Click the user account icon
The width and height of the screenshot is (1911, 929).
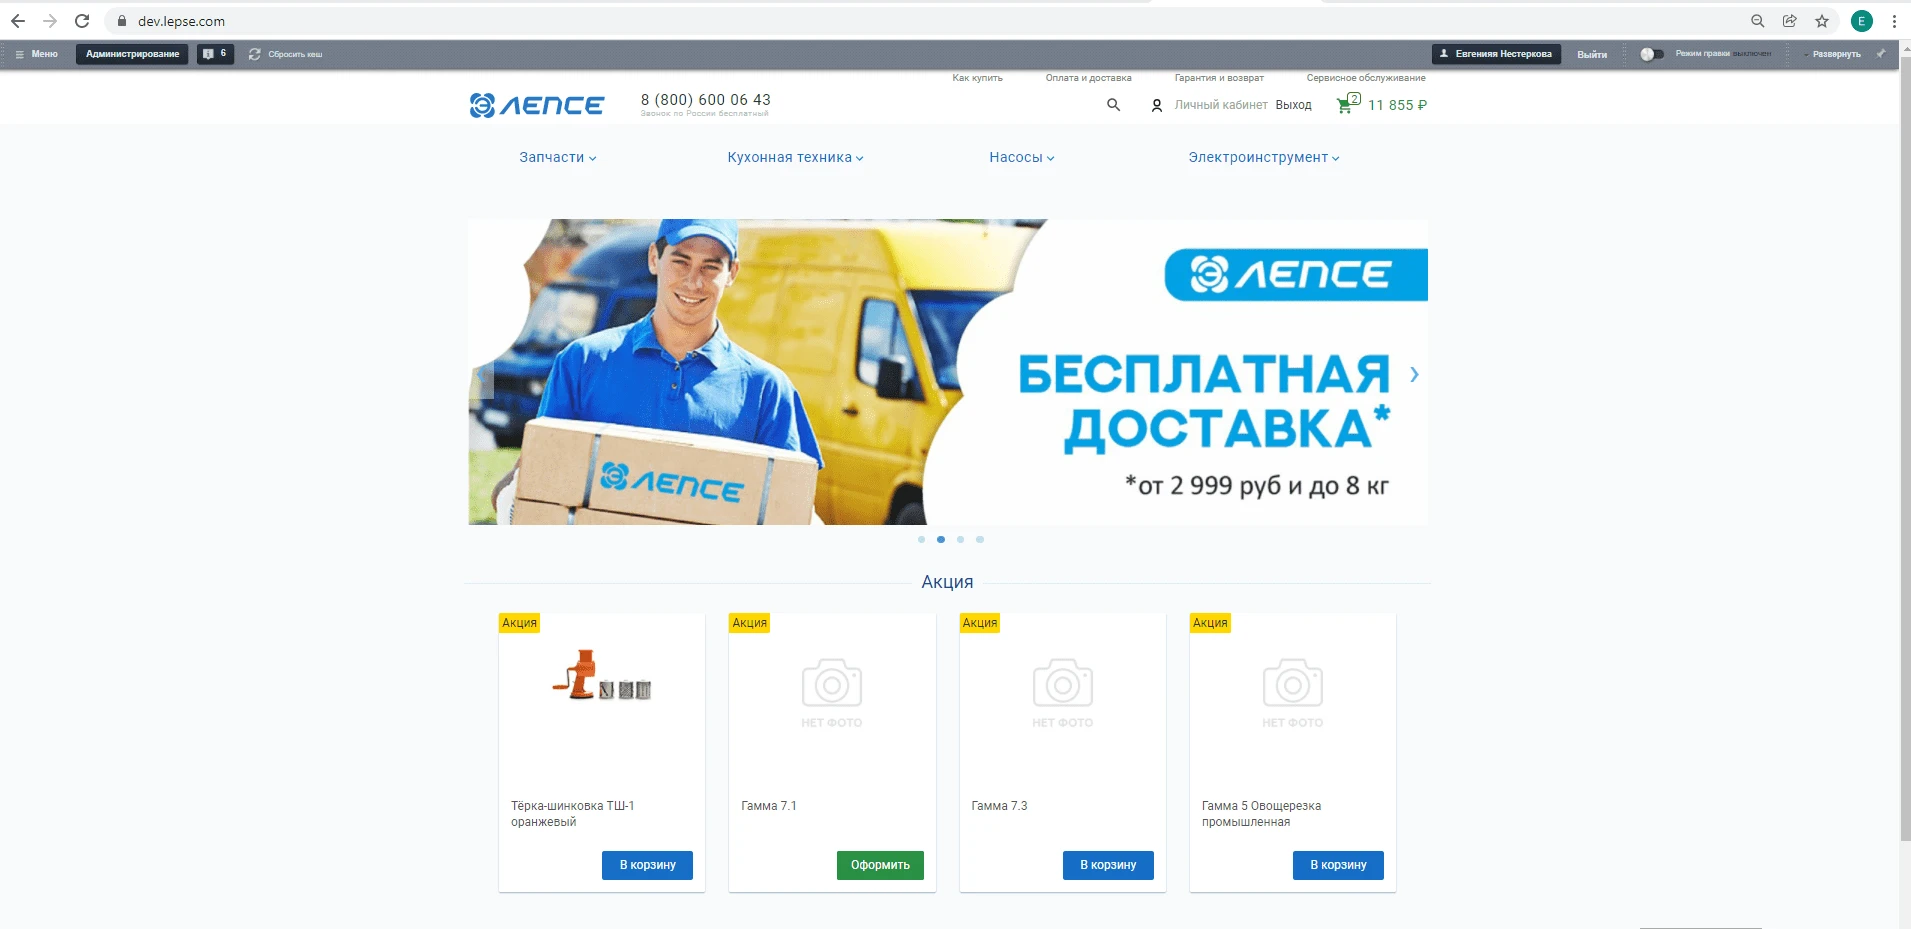pos(1157,105)
